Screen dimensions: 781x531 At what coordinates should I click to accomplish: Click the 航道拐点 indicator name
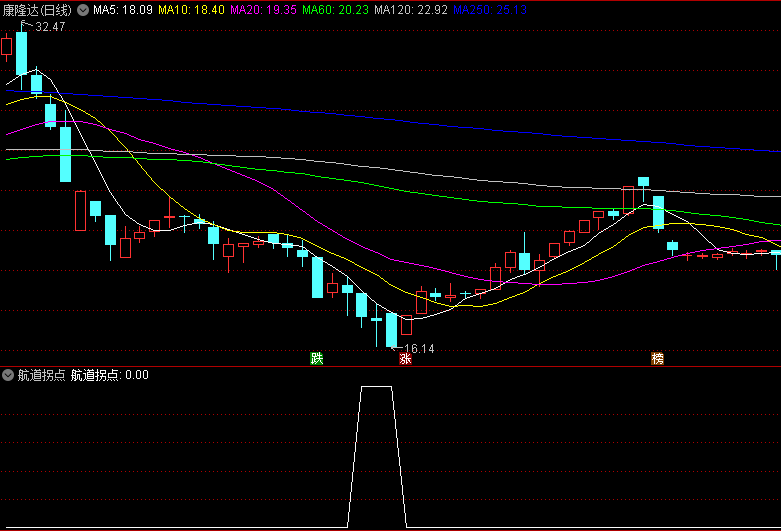coord(41,375)
